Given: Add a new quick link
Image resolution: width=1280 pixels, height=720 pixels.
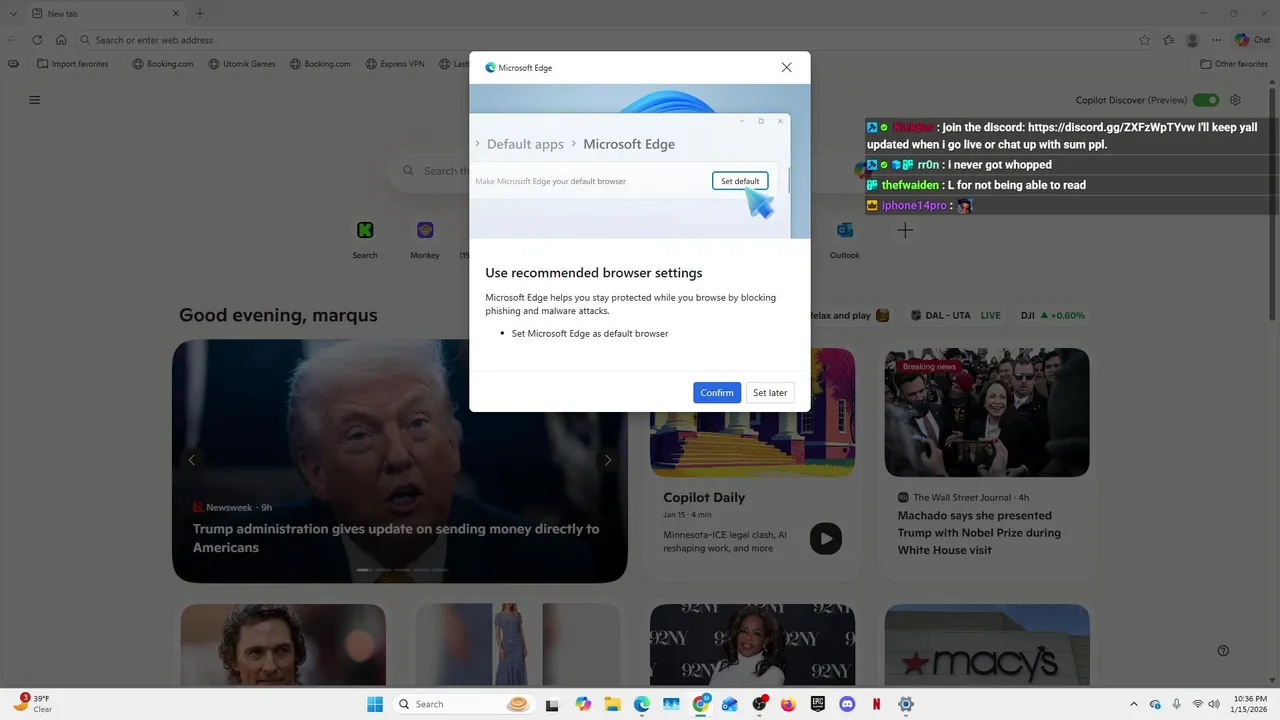Looking at the screenshot, I should click(905, 230).
